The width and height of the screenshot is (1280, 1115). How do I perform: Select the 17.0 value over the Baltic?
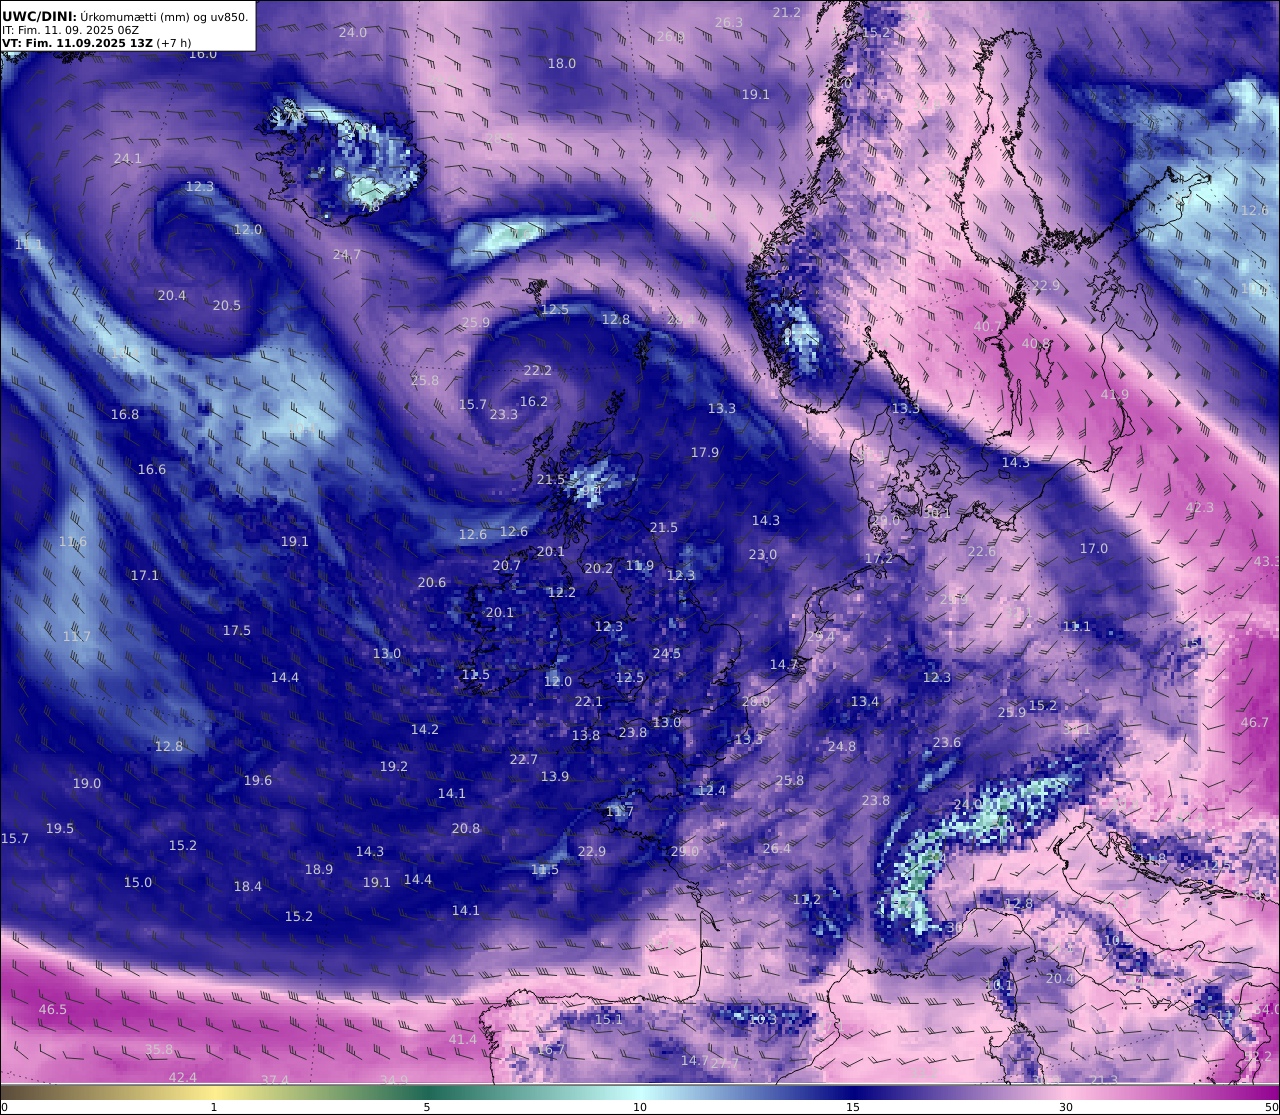(1094, 548)
